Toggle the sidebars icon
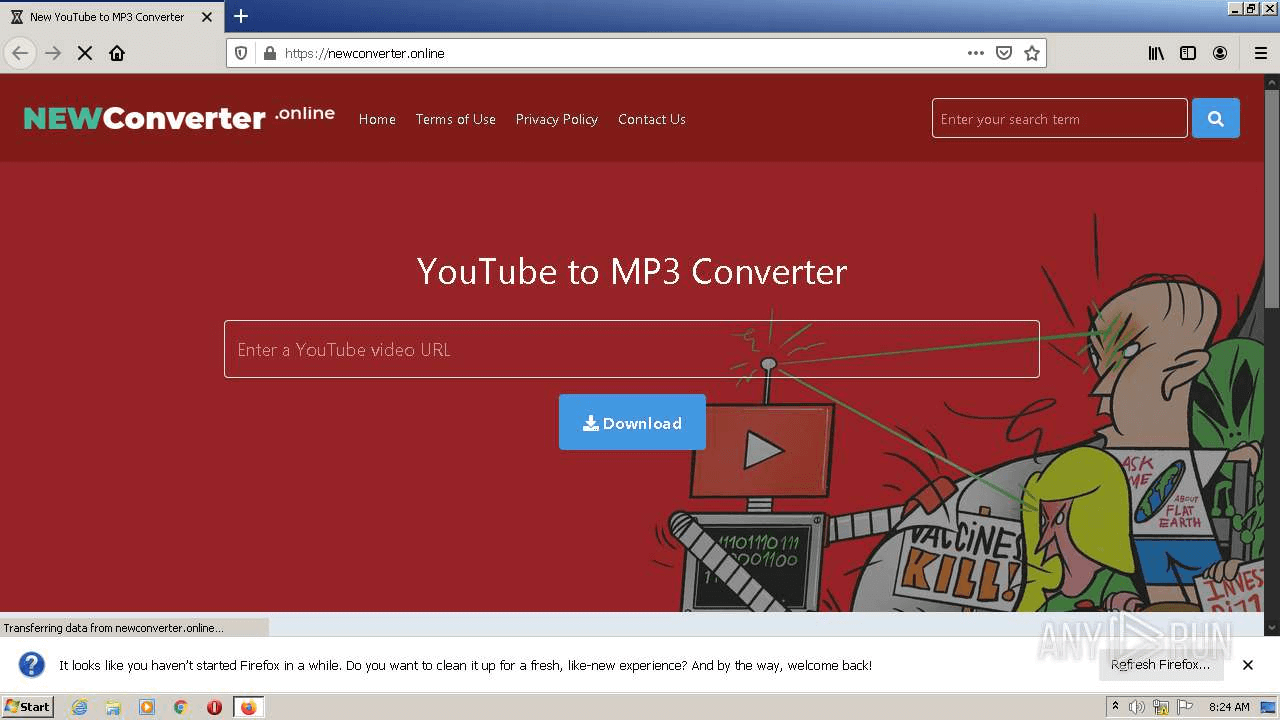The height and width of the screenshot is (720, 1280). point(1188,53)
